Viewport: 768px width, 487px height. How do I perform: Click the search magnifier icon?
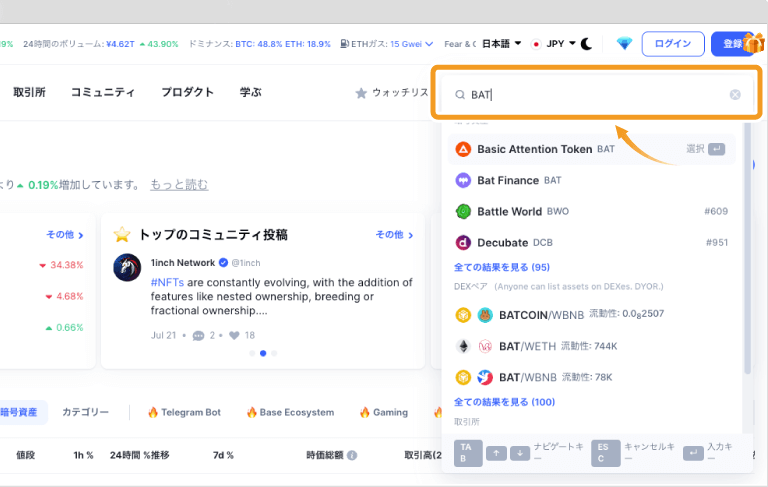pyautogui.click(x=459, y=95)
